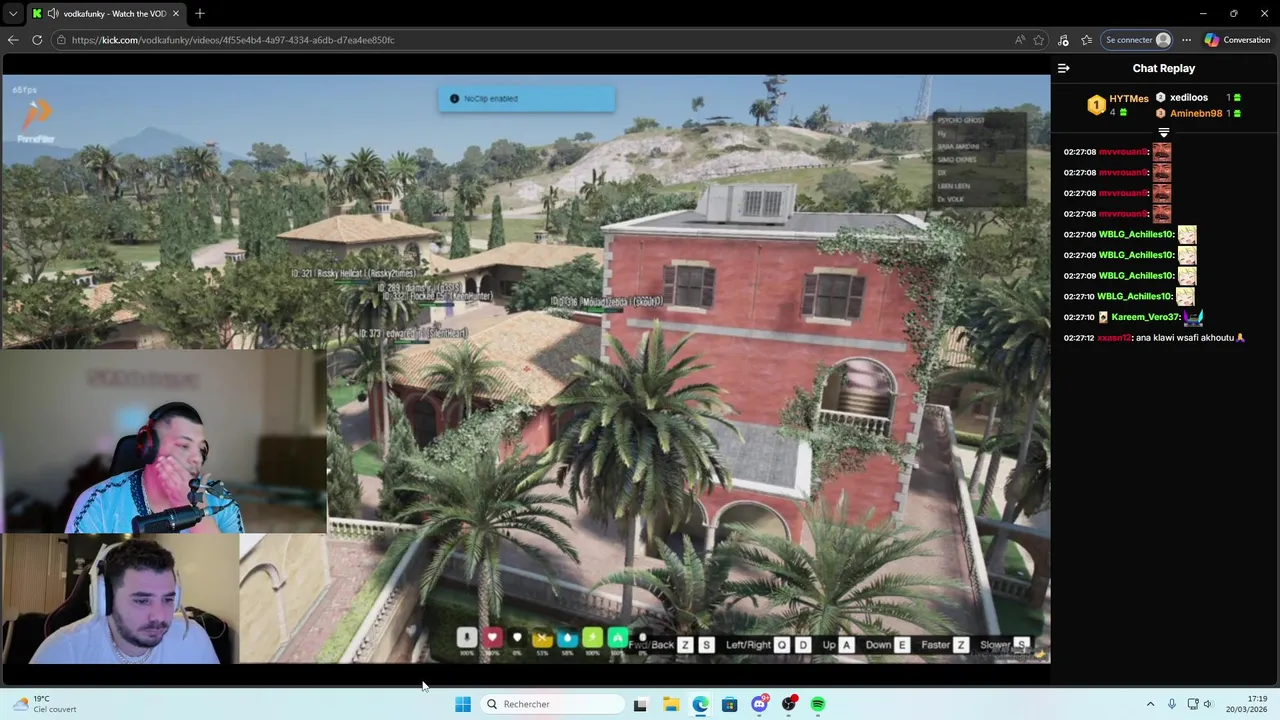Select the Chat Replay heading
The image size is (1280, 720).
tap(1163, 68)
